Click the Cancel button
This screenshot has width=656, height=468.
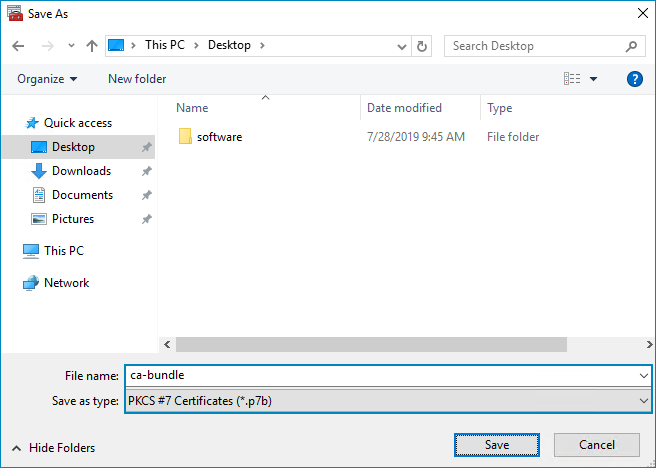pos(597,445)
